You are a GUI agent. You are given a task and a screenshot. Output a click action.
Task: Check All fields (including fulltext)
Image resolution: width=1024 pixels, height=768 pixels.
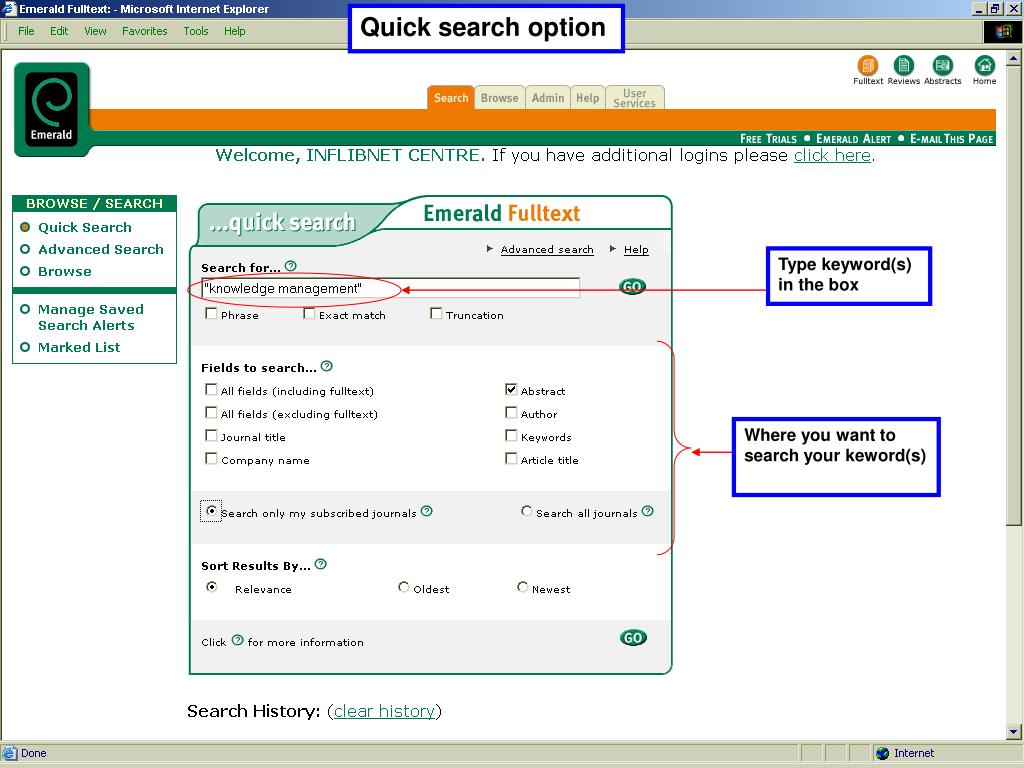pos(211,390)
